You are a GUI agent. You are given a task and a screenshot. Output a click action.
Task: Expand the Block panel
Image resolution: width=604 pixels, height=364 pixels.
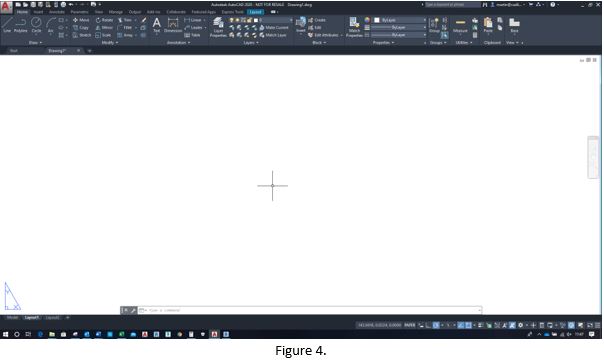(319, 43)
